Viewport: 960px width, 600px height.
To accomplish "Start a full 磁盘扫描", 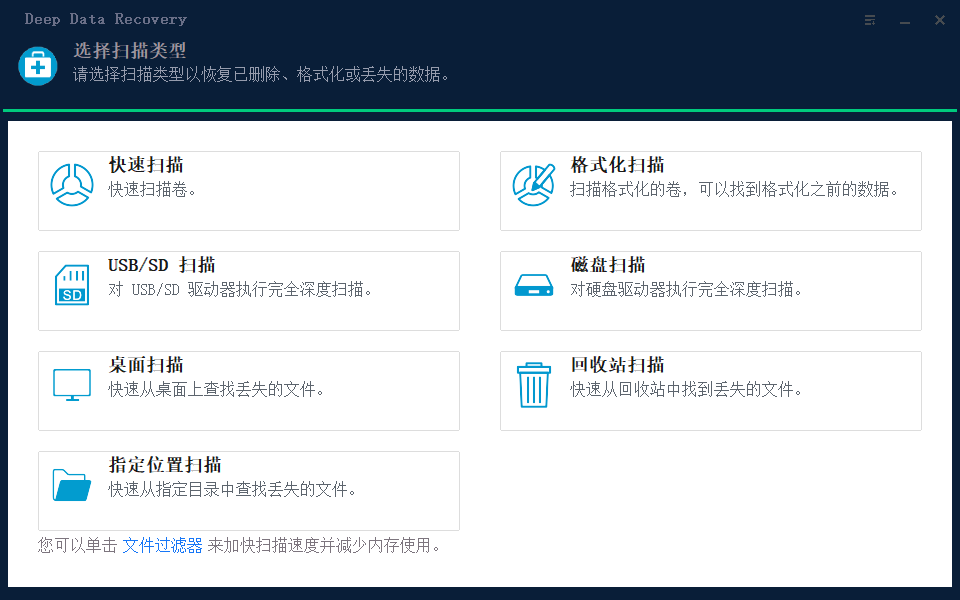I will [x=710, y=290].
